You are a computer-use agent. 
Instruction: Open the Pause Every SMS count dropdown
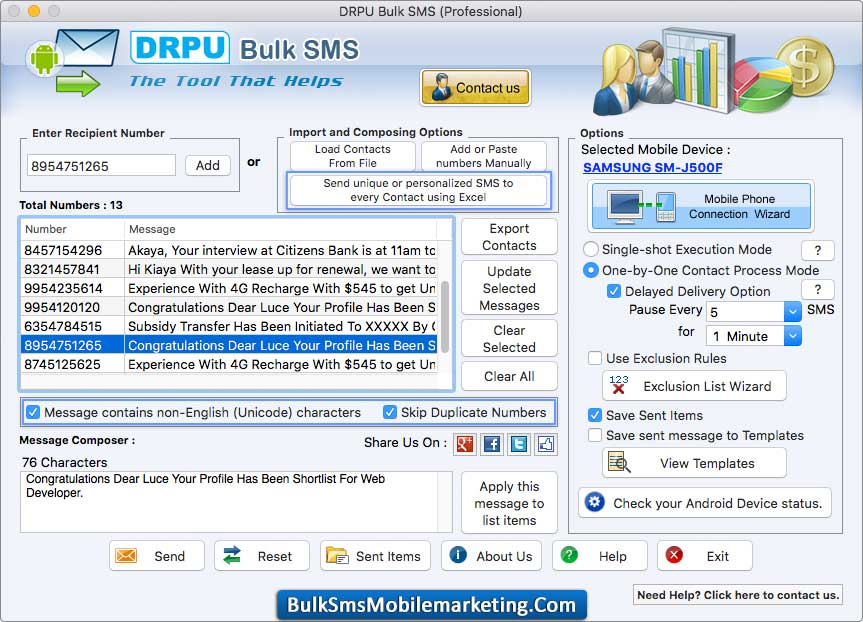tap(792, 312)
